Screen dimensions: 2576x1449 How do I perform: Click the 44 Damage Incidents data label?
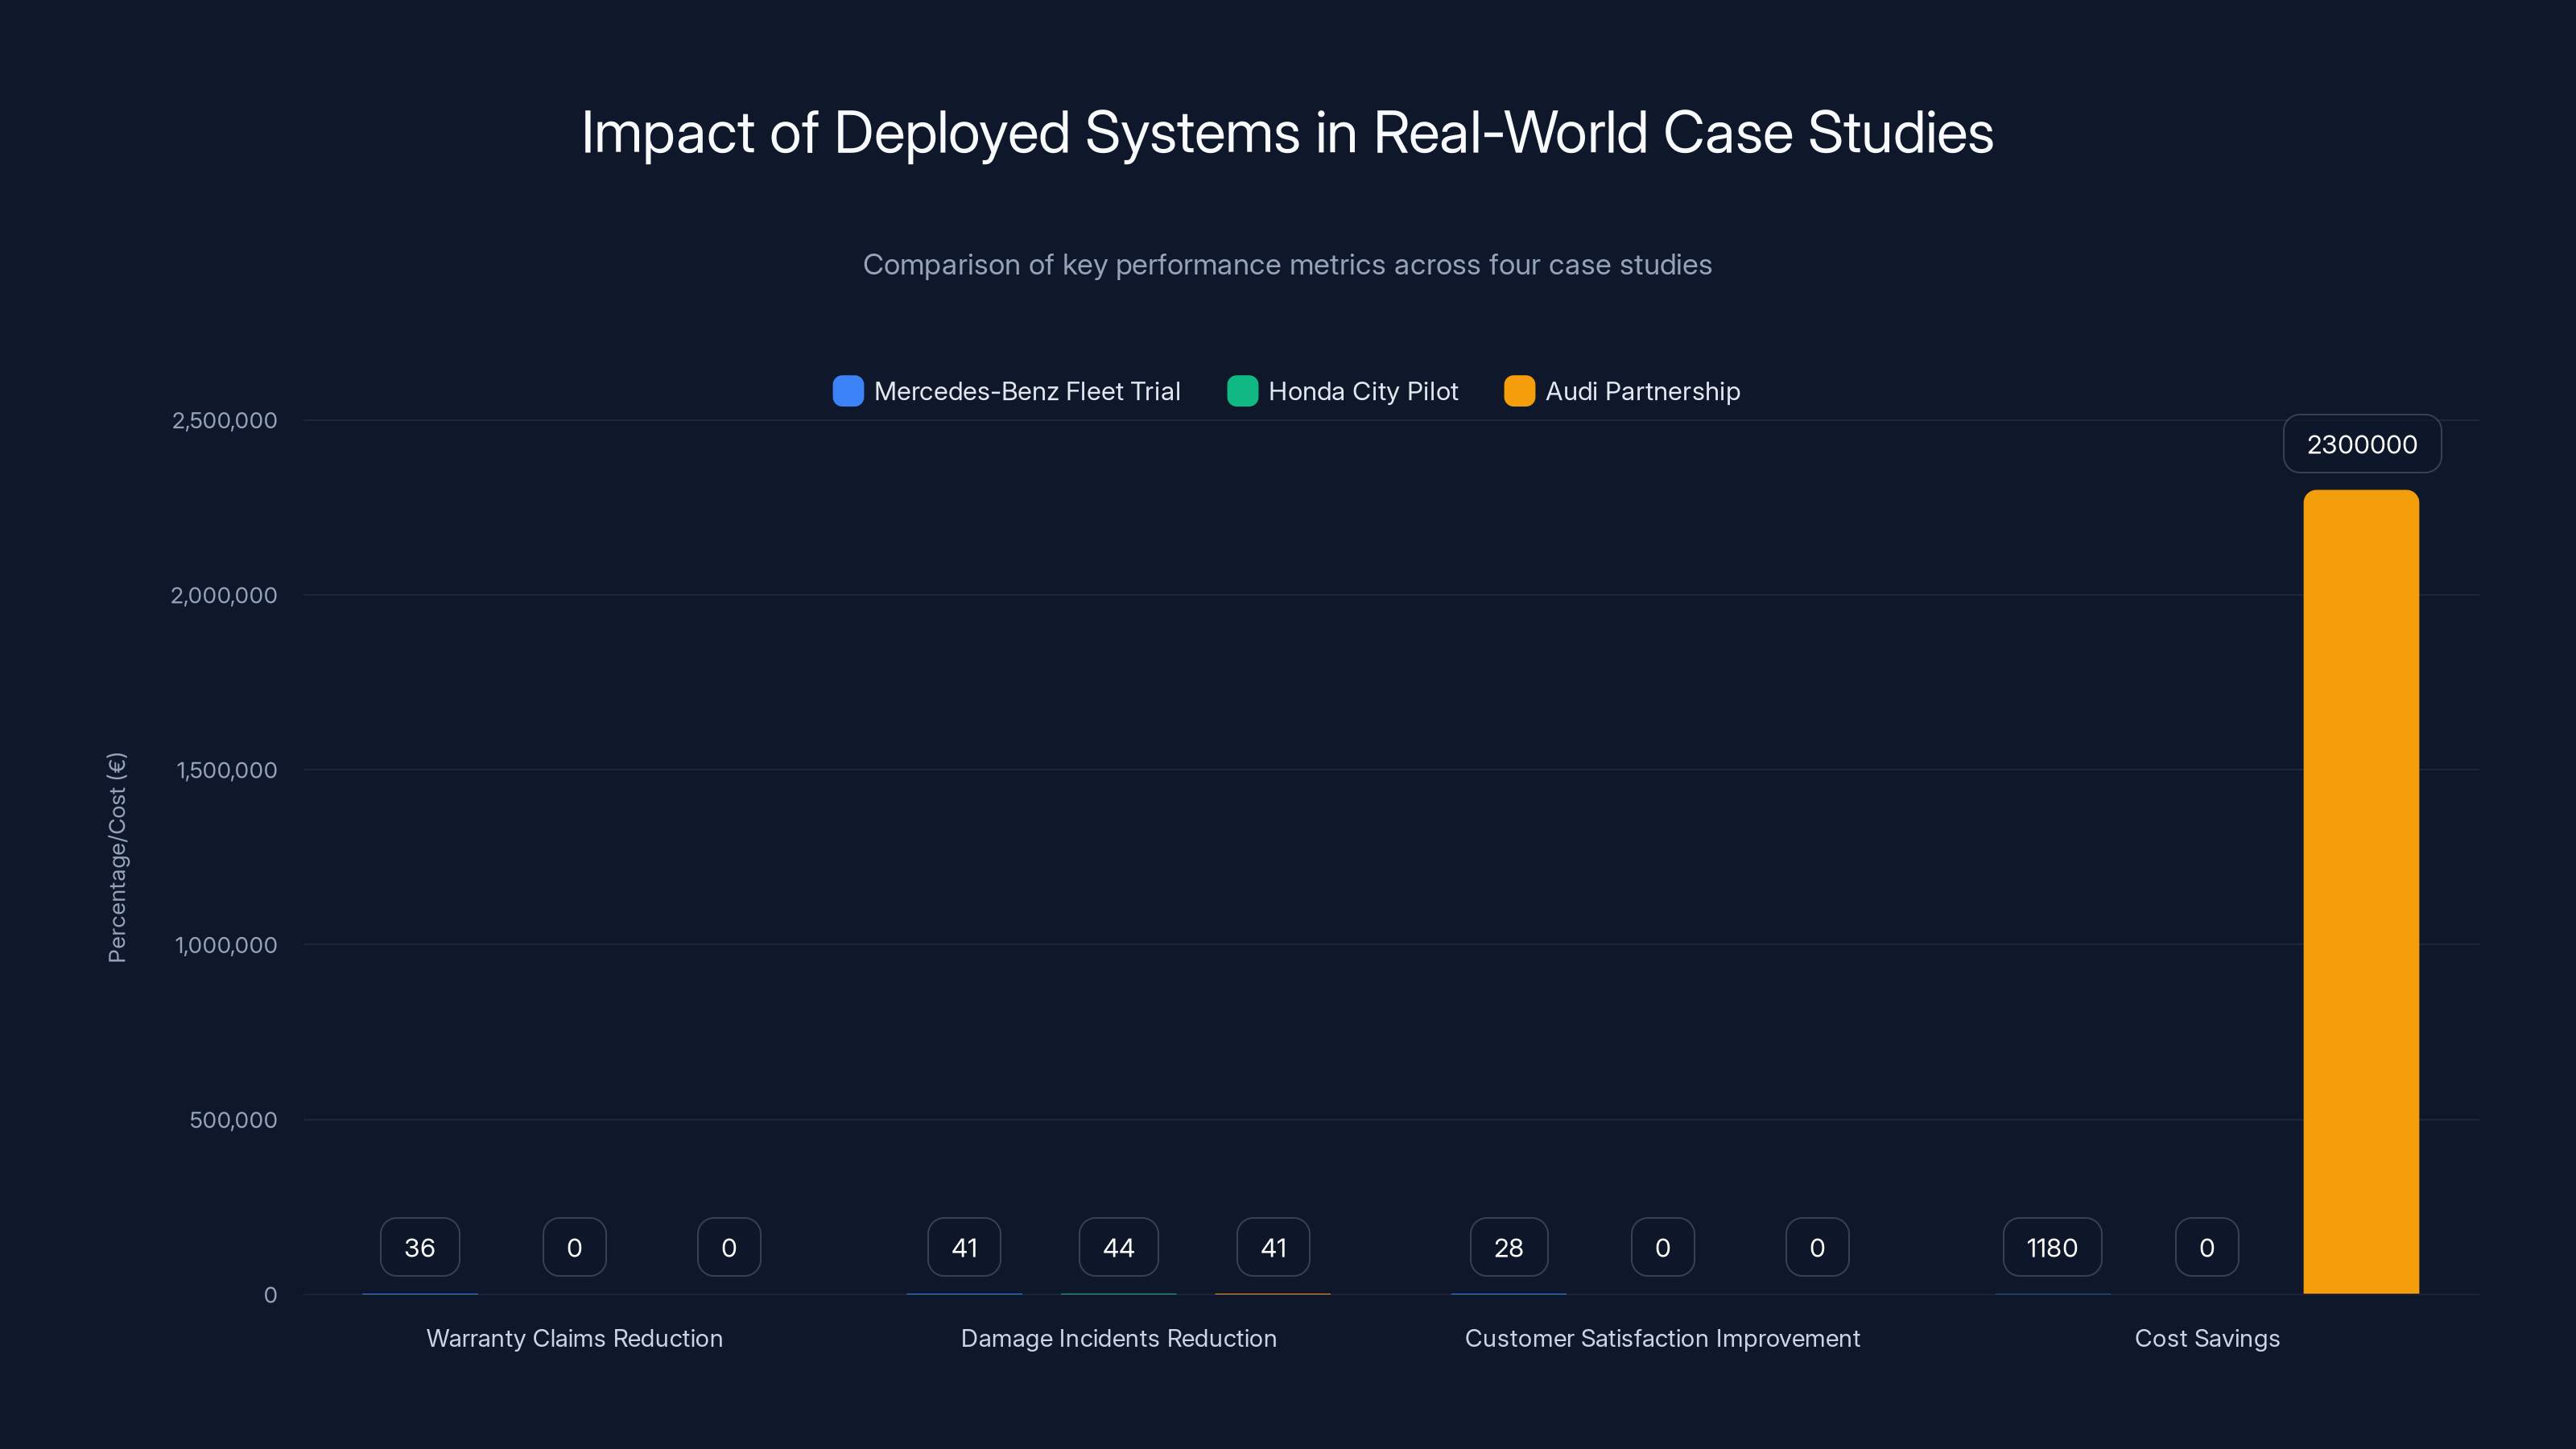[1118, 1247]
